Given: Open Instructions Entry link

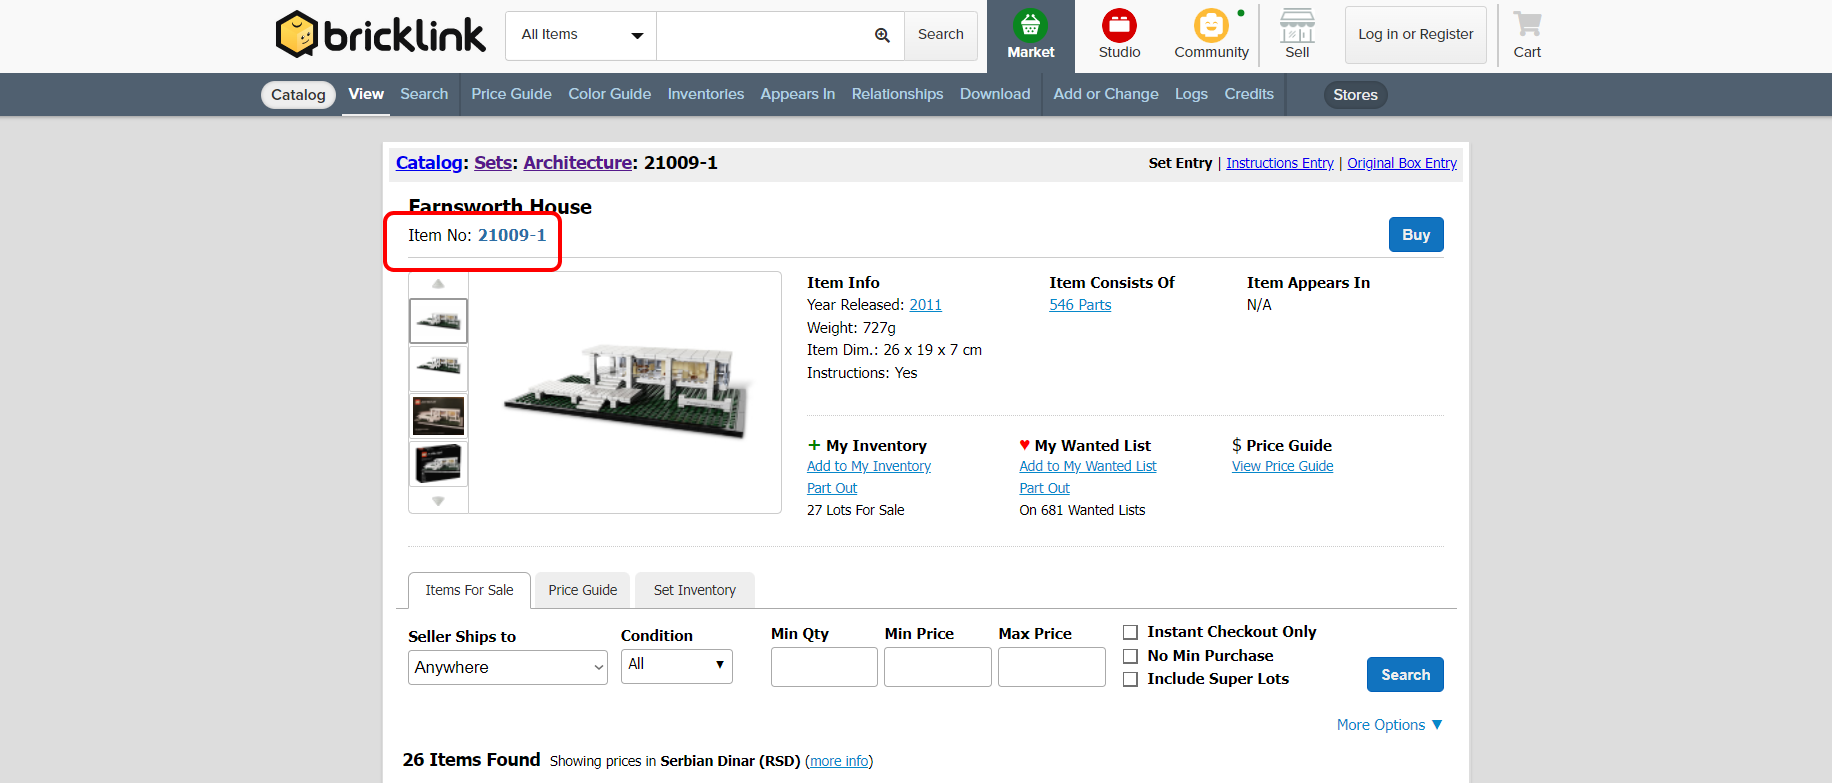Looking at the screenshot, I should pos(1280,163).
